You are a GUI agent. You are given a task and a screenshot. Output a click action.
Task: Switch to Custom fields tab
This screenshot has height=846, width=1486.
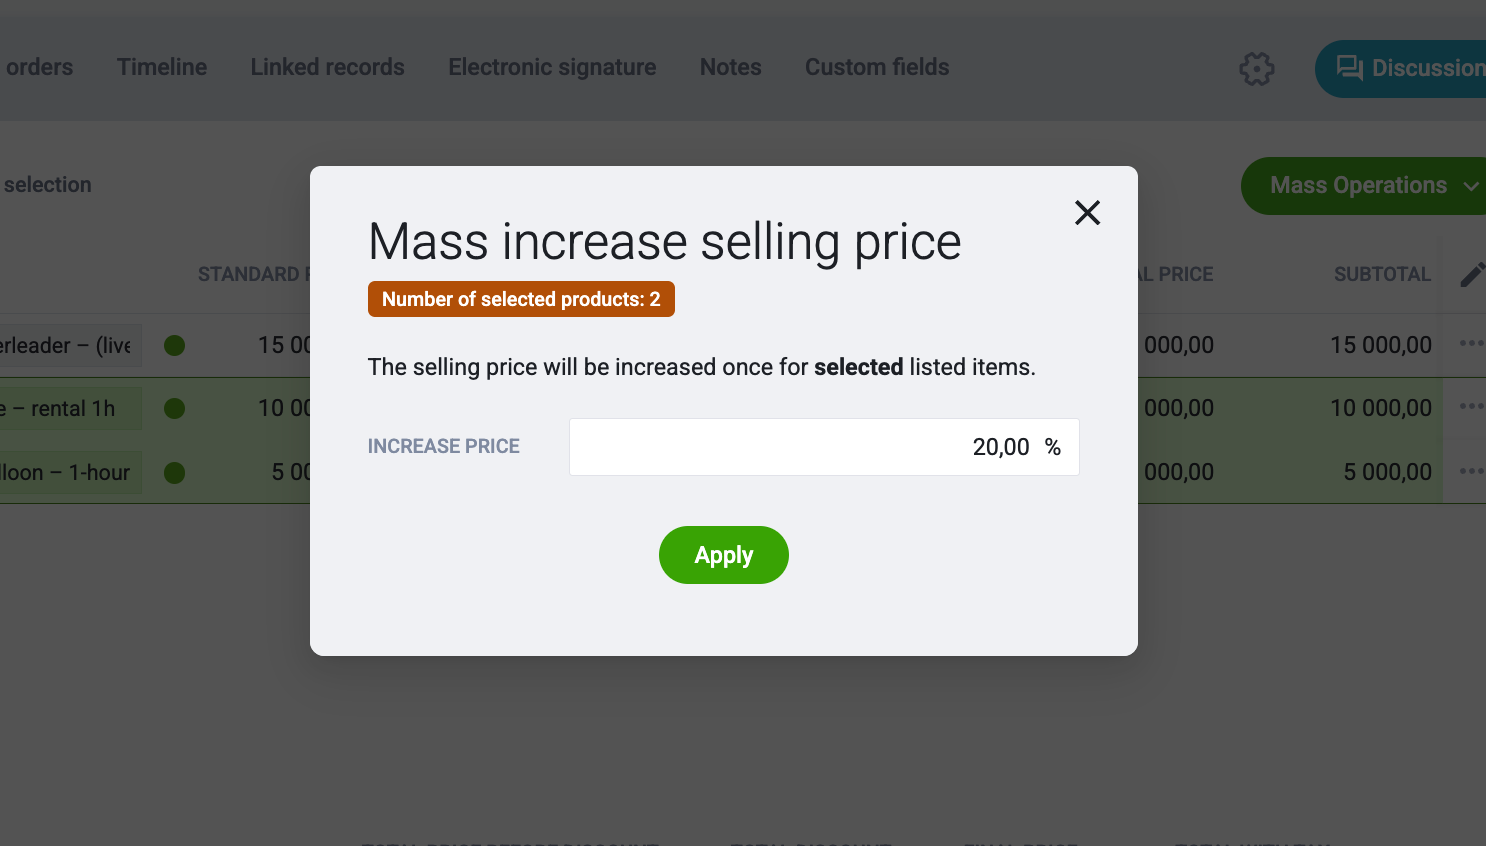[877, 67]
